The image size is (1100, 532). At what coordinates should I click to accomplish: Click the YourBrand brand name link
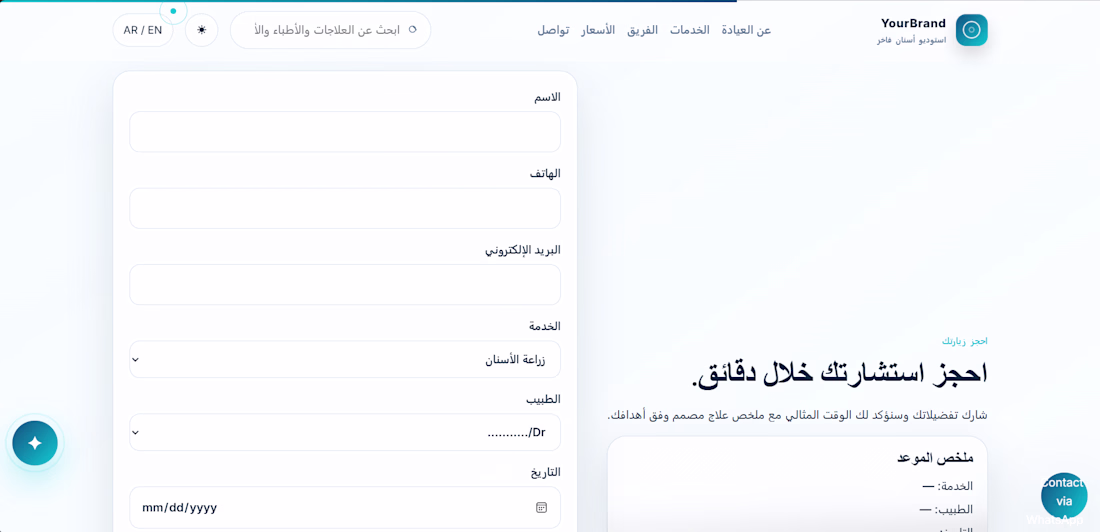(x=913, y=23)
